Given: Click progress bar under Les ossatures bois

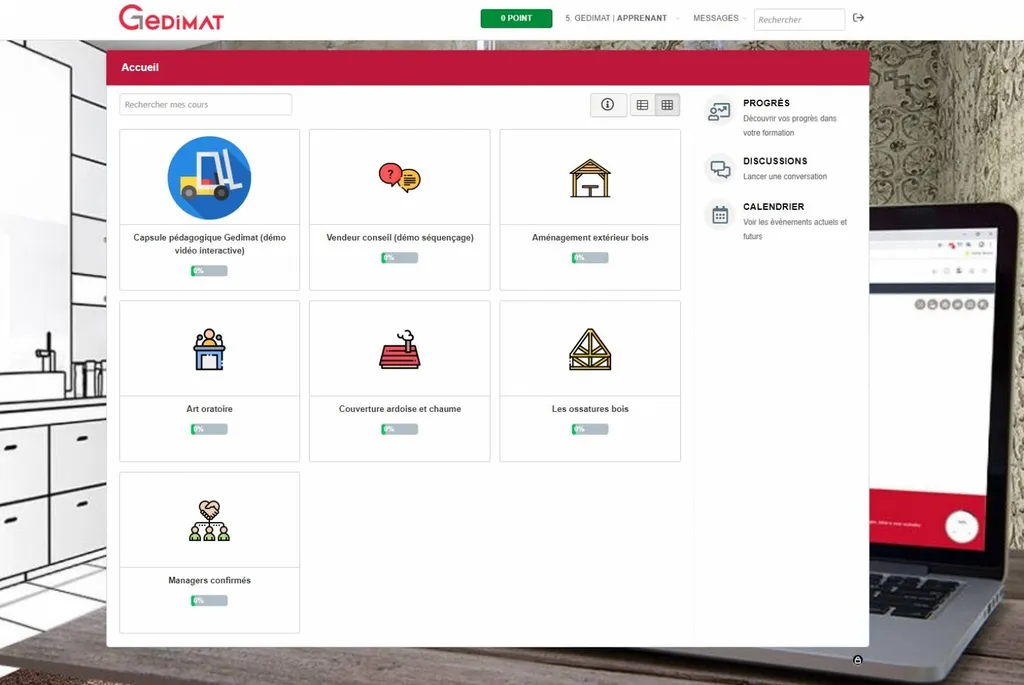Looking at the screenshot, I should 590,429.
